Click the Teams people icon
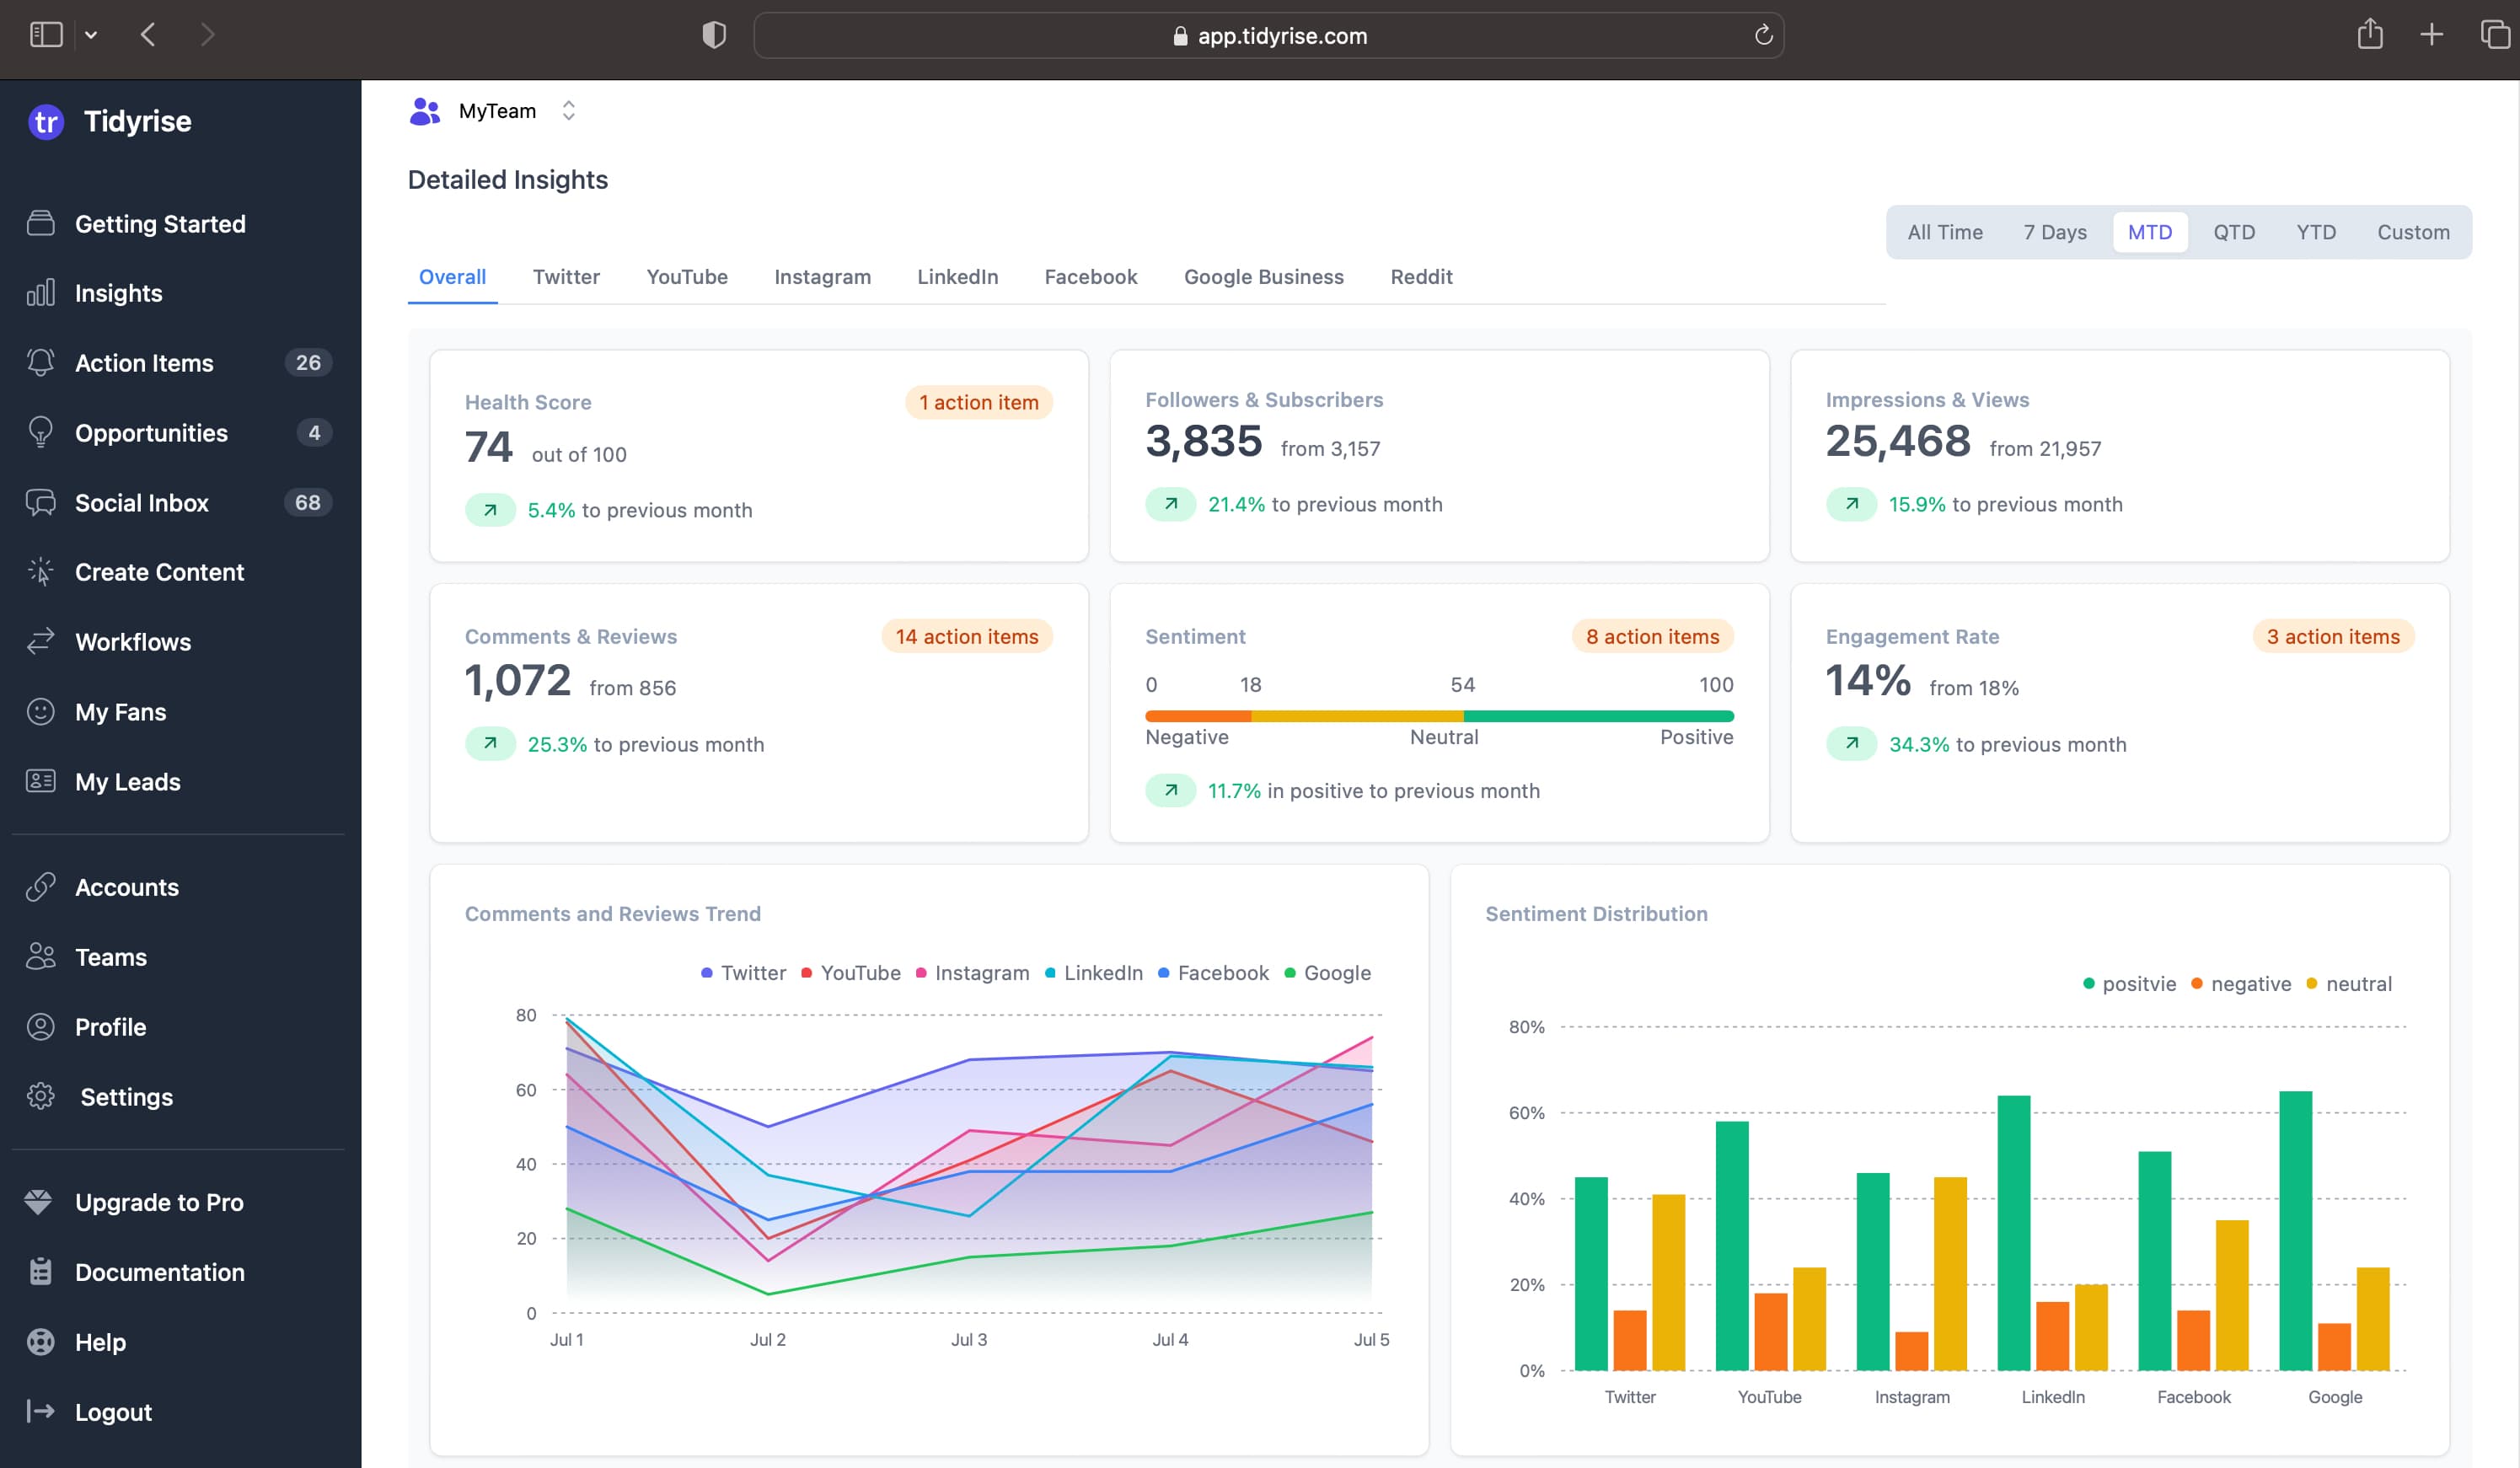Image resolution: width=2520 pixels, height=1468 pixels. (x=41, y=957)
